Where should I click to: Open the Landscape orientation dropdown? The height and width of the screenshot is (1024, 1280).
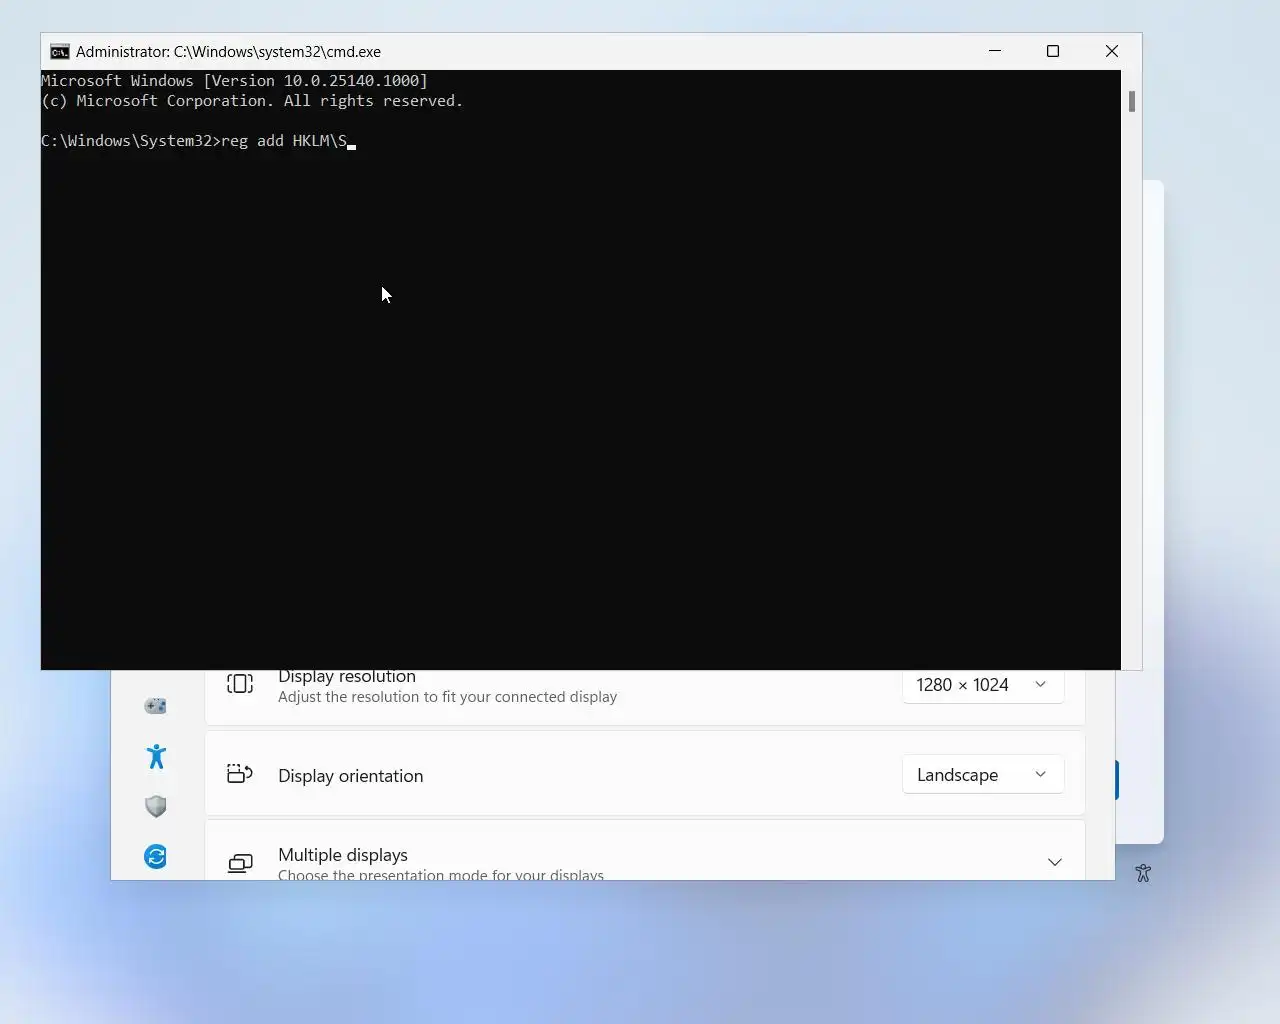tap(982, 775)
